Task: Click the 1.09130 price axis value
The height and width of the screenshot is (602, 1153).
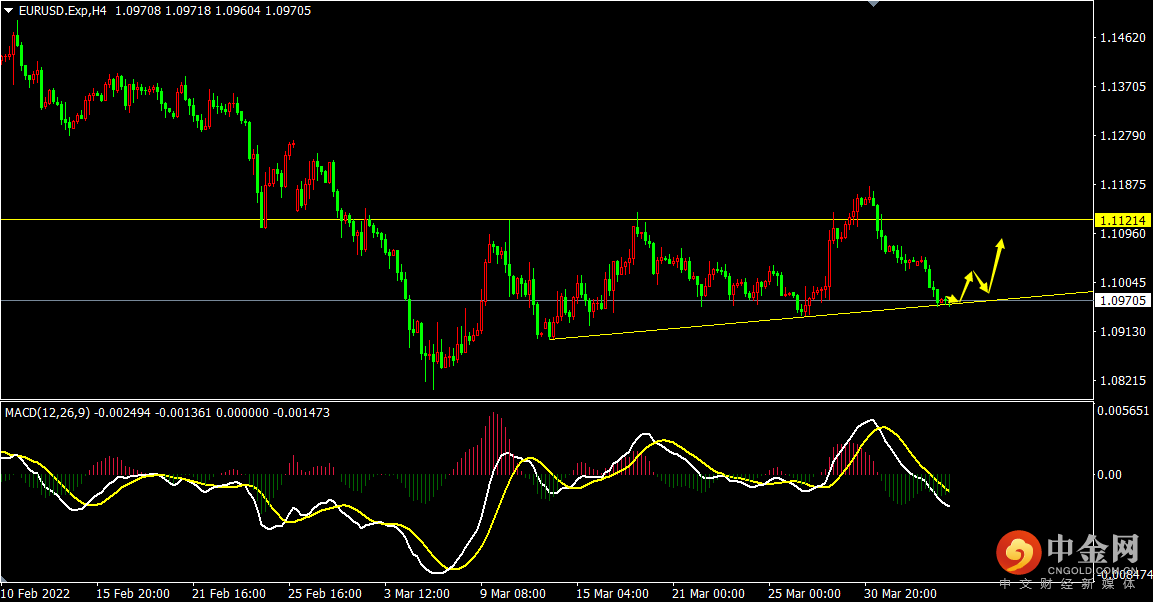Action: (x=1122, y=332)
